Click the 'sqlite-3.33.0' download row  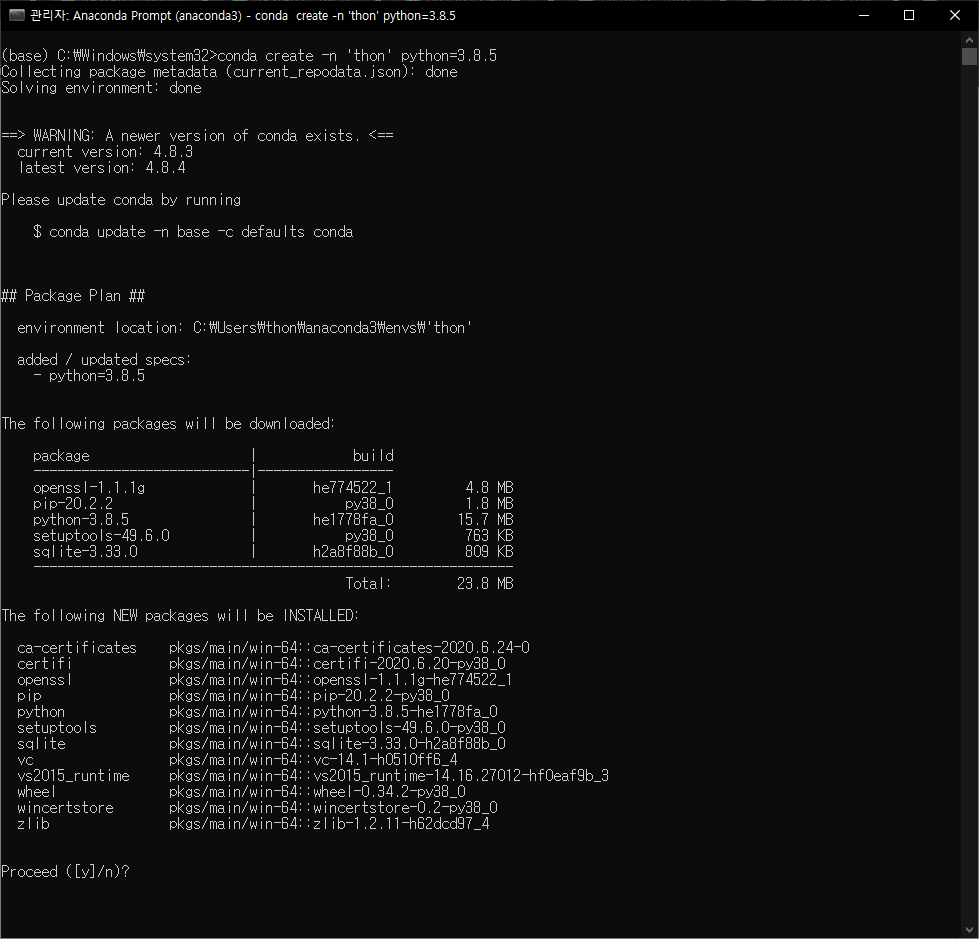(273, 552)
